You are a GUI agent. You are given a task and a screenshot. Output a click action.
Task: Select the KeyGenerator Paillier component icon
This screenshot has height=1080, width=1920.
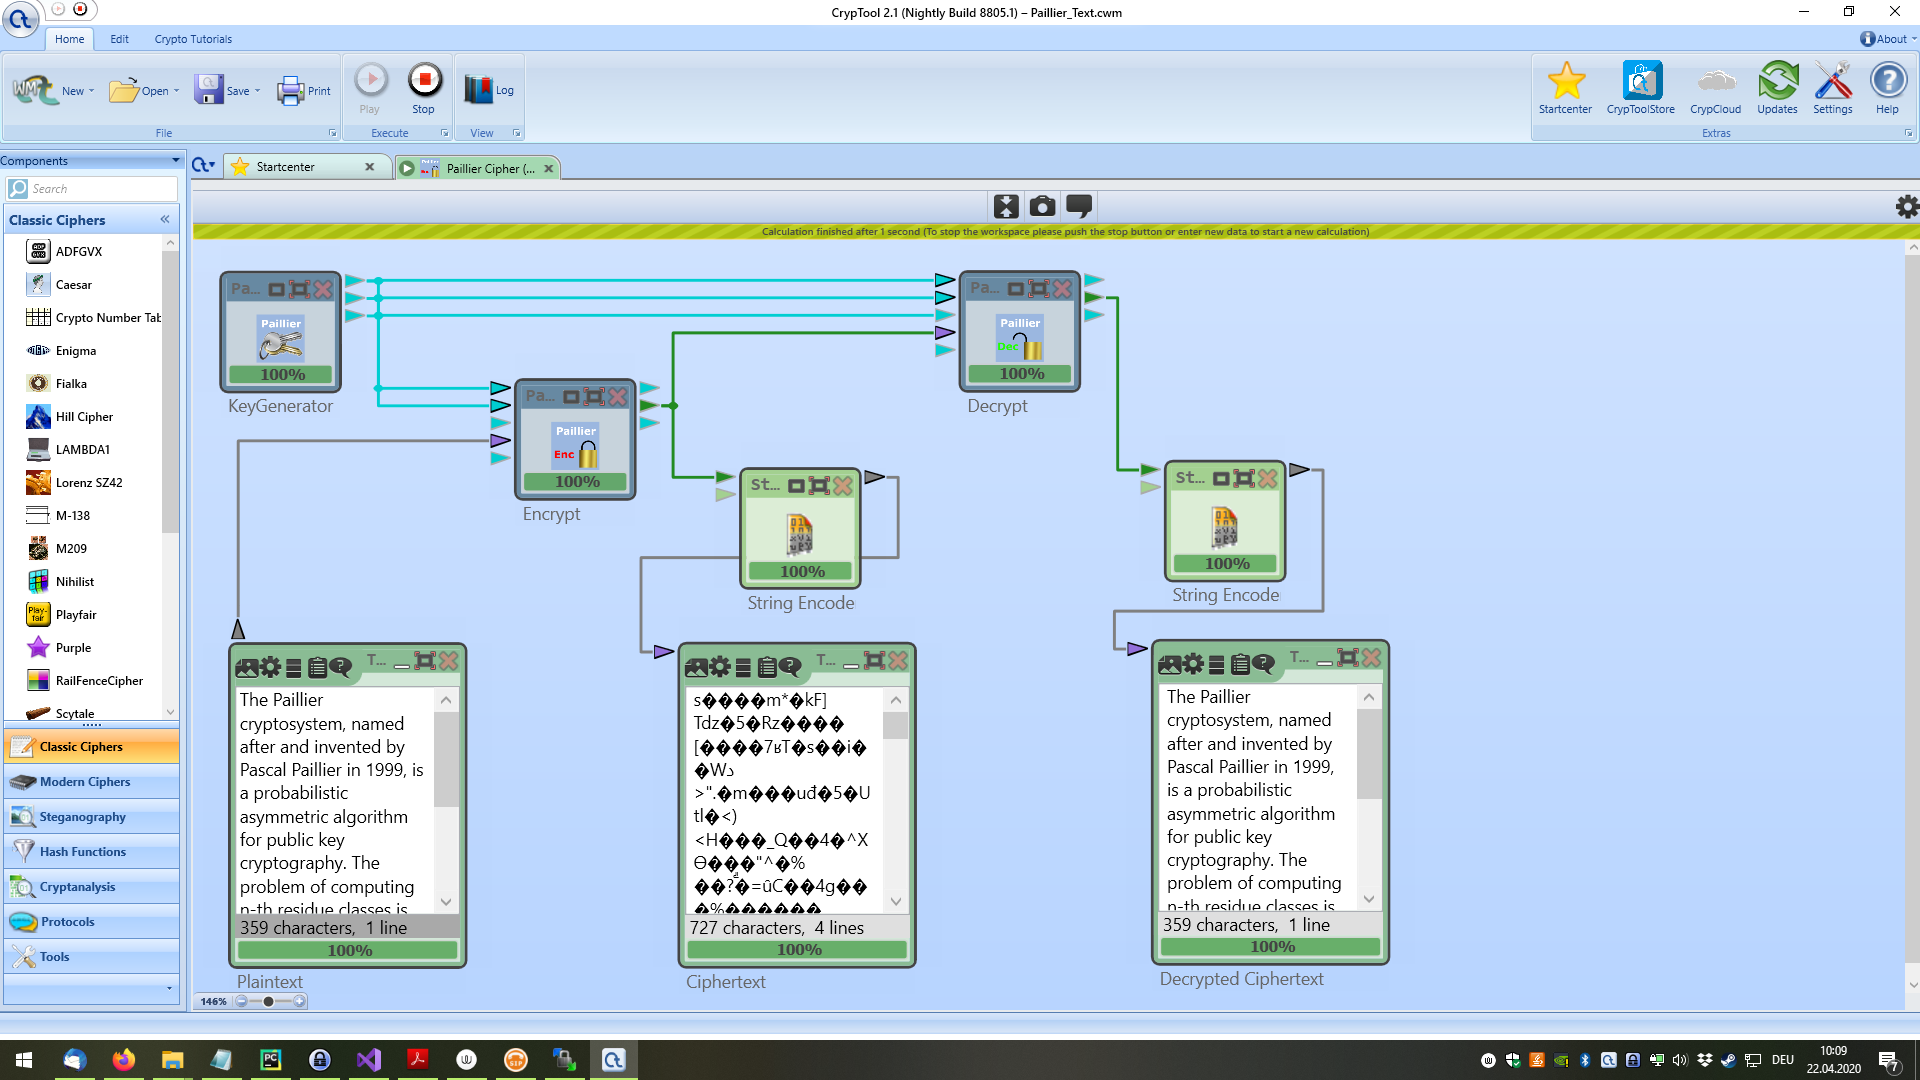(281, 337)
